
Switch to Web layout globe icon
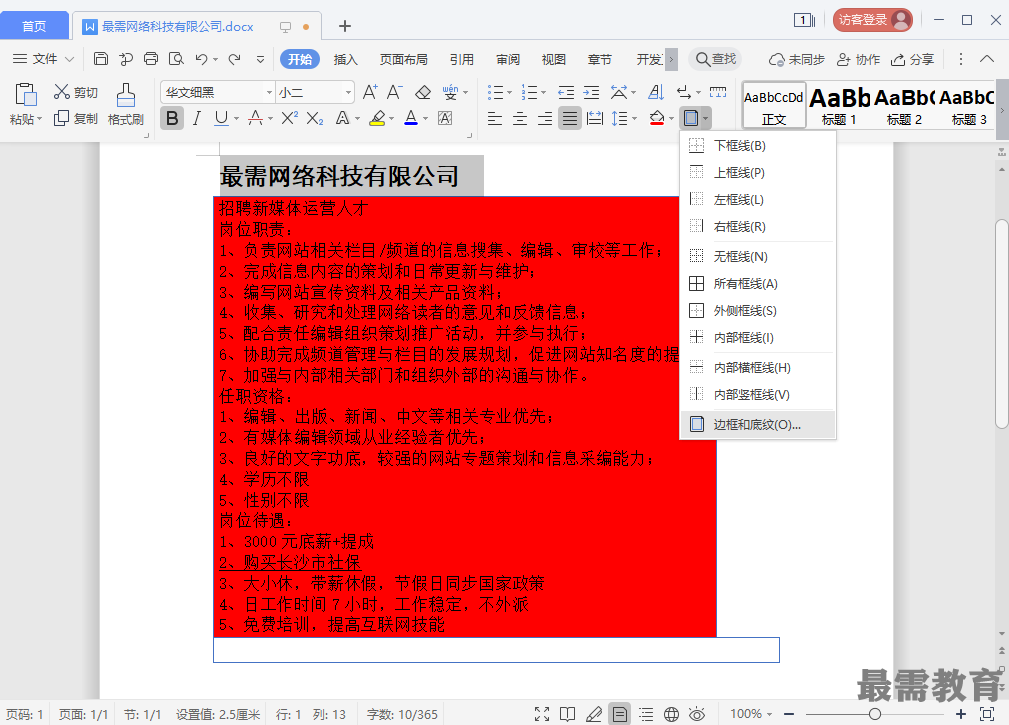coord(671,714)
